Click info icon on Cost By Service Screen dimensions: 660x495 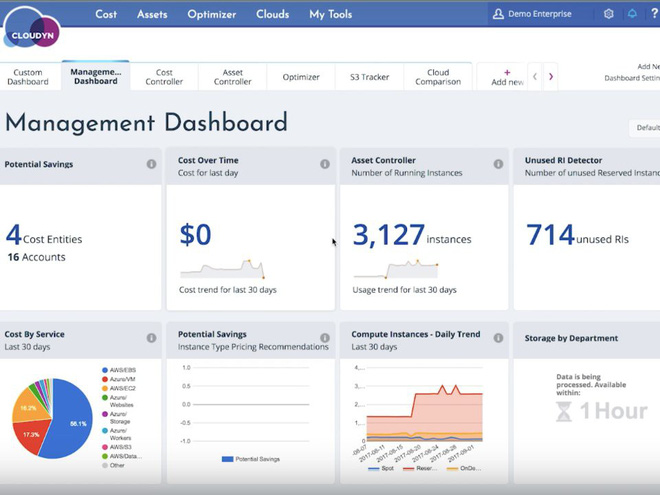(151, 338)
